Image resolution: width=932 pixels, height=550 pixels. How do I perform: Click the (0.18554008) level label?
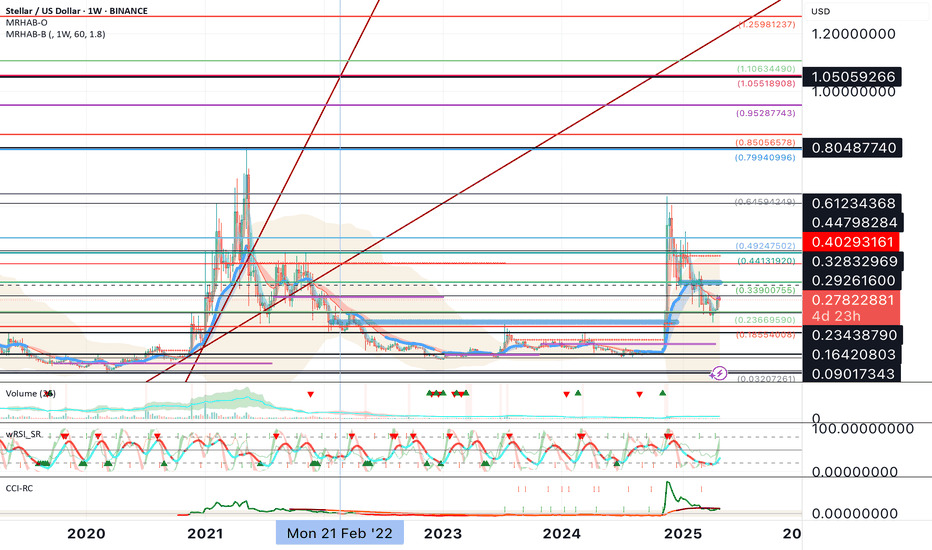pyautogui.click(x=766, y=335)
